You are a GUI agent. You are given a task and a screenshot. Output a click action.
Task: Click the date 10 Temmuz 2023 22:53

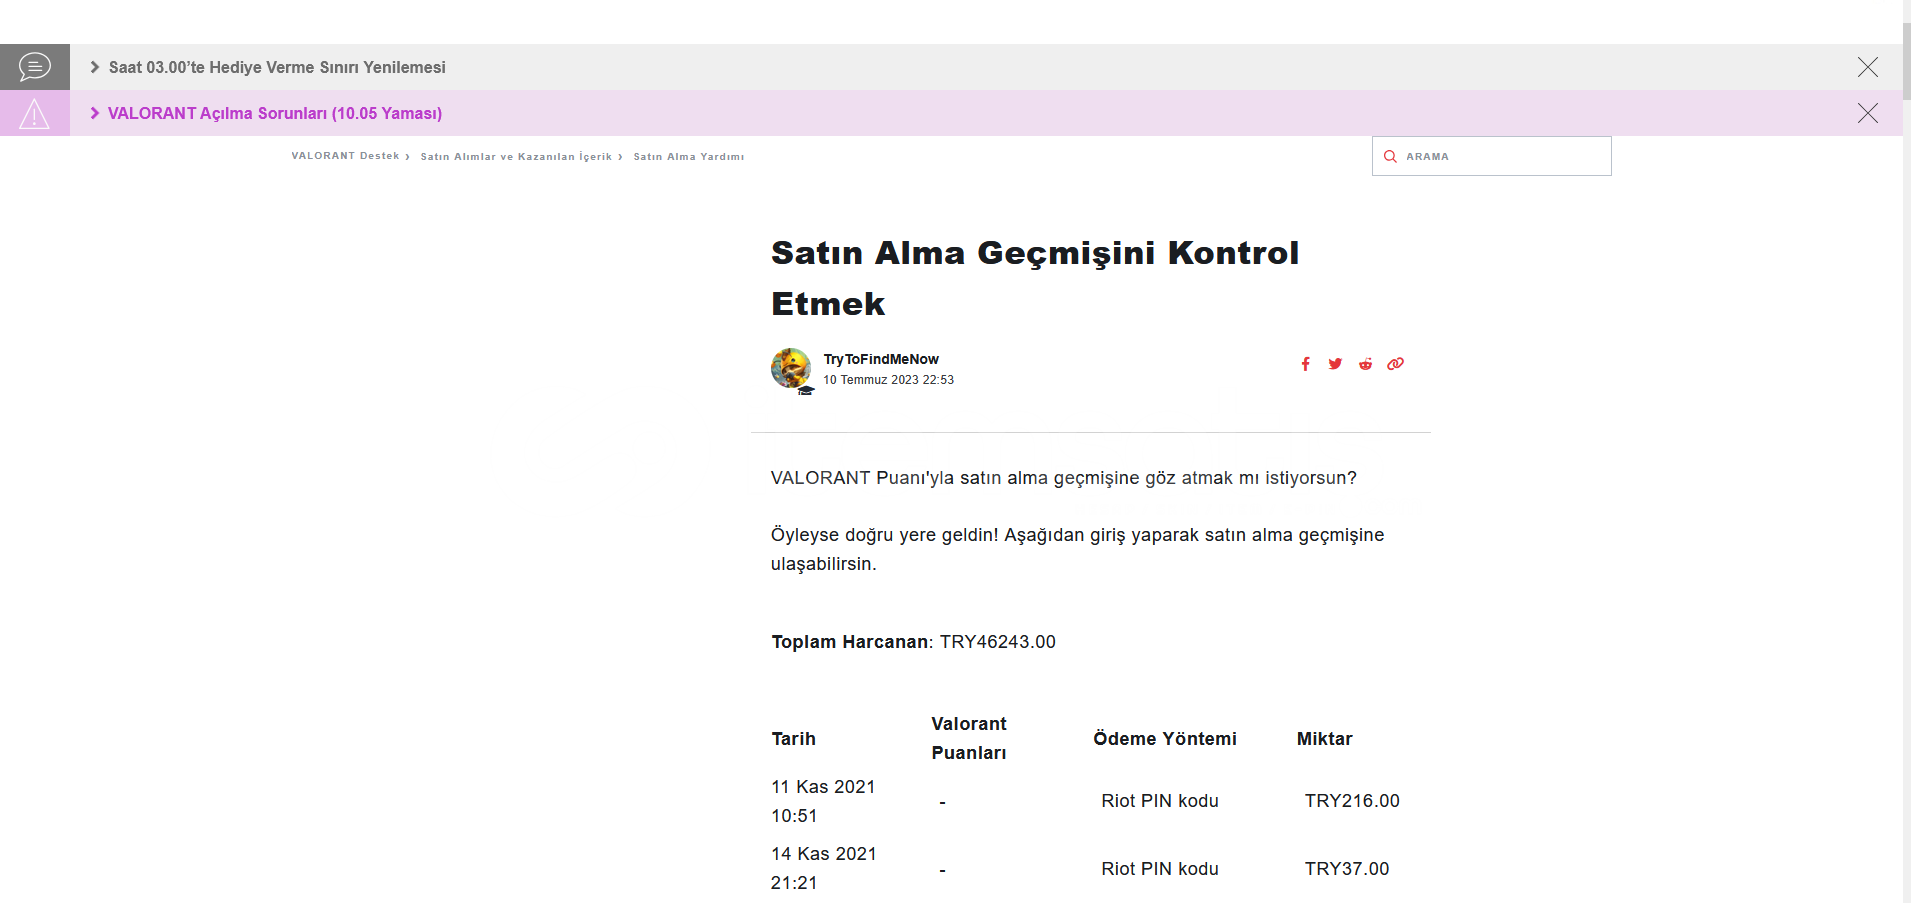[888, 380]
